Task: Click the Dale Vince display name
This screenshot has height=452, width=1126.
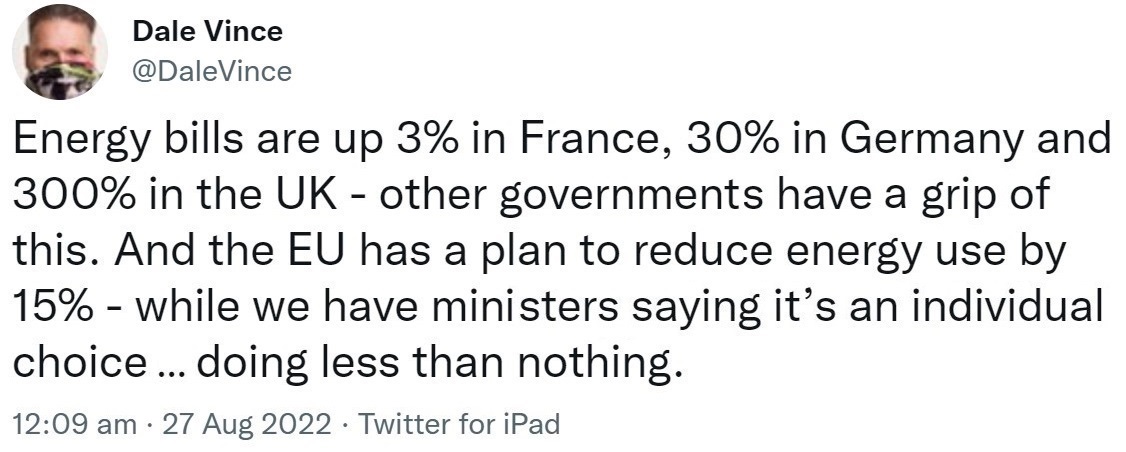Action: pos(208,32)
